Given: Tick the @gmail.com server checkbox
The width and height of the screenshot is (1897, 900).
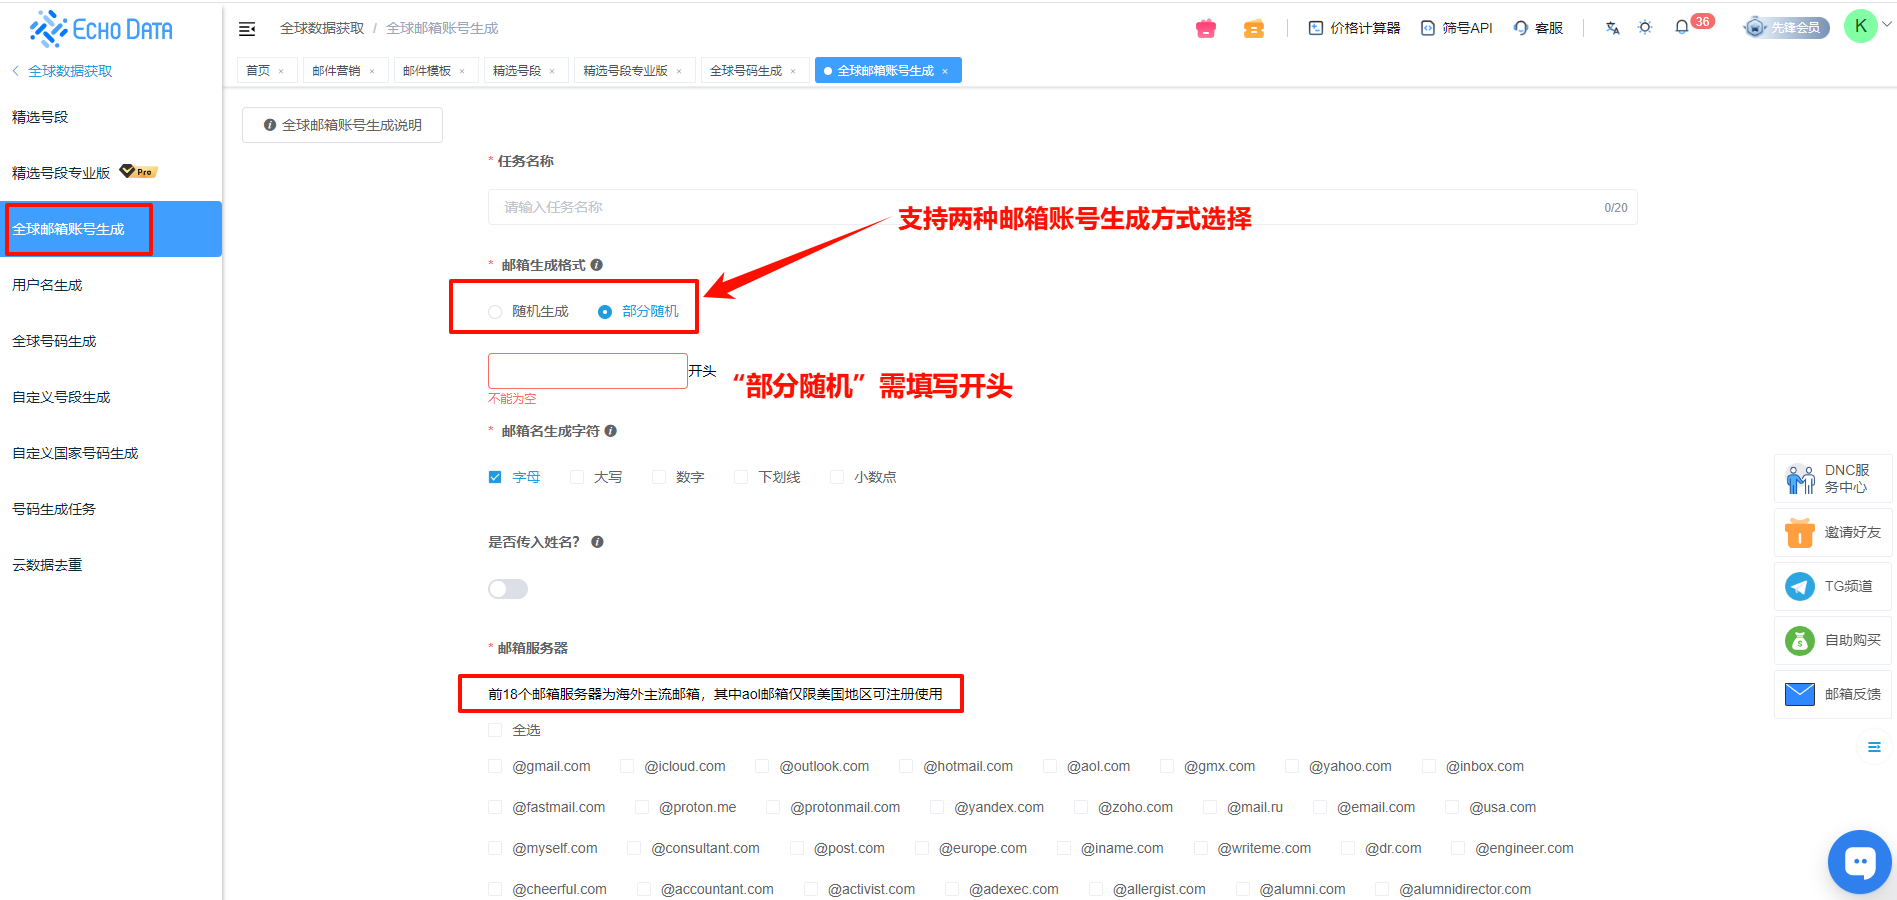Looking at the screenshot, I should point(495,767).
